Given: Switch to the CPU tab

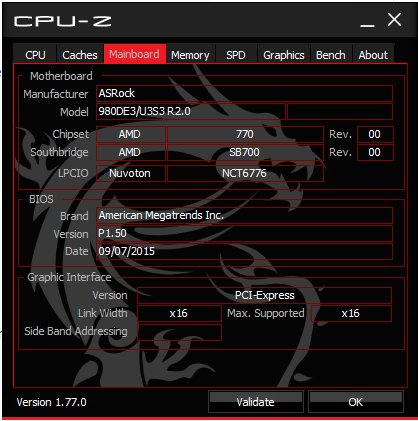Looking at the screenshot, I should [35, 55].
